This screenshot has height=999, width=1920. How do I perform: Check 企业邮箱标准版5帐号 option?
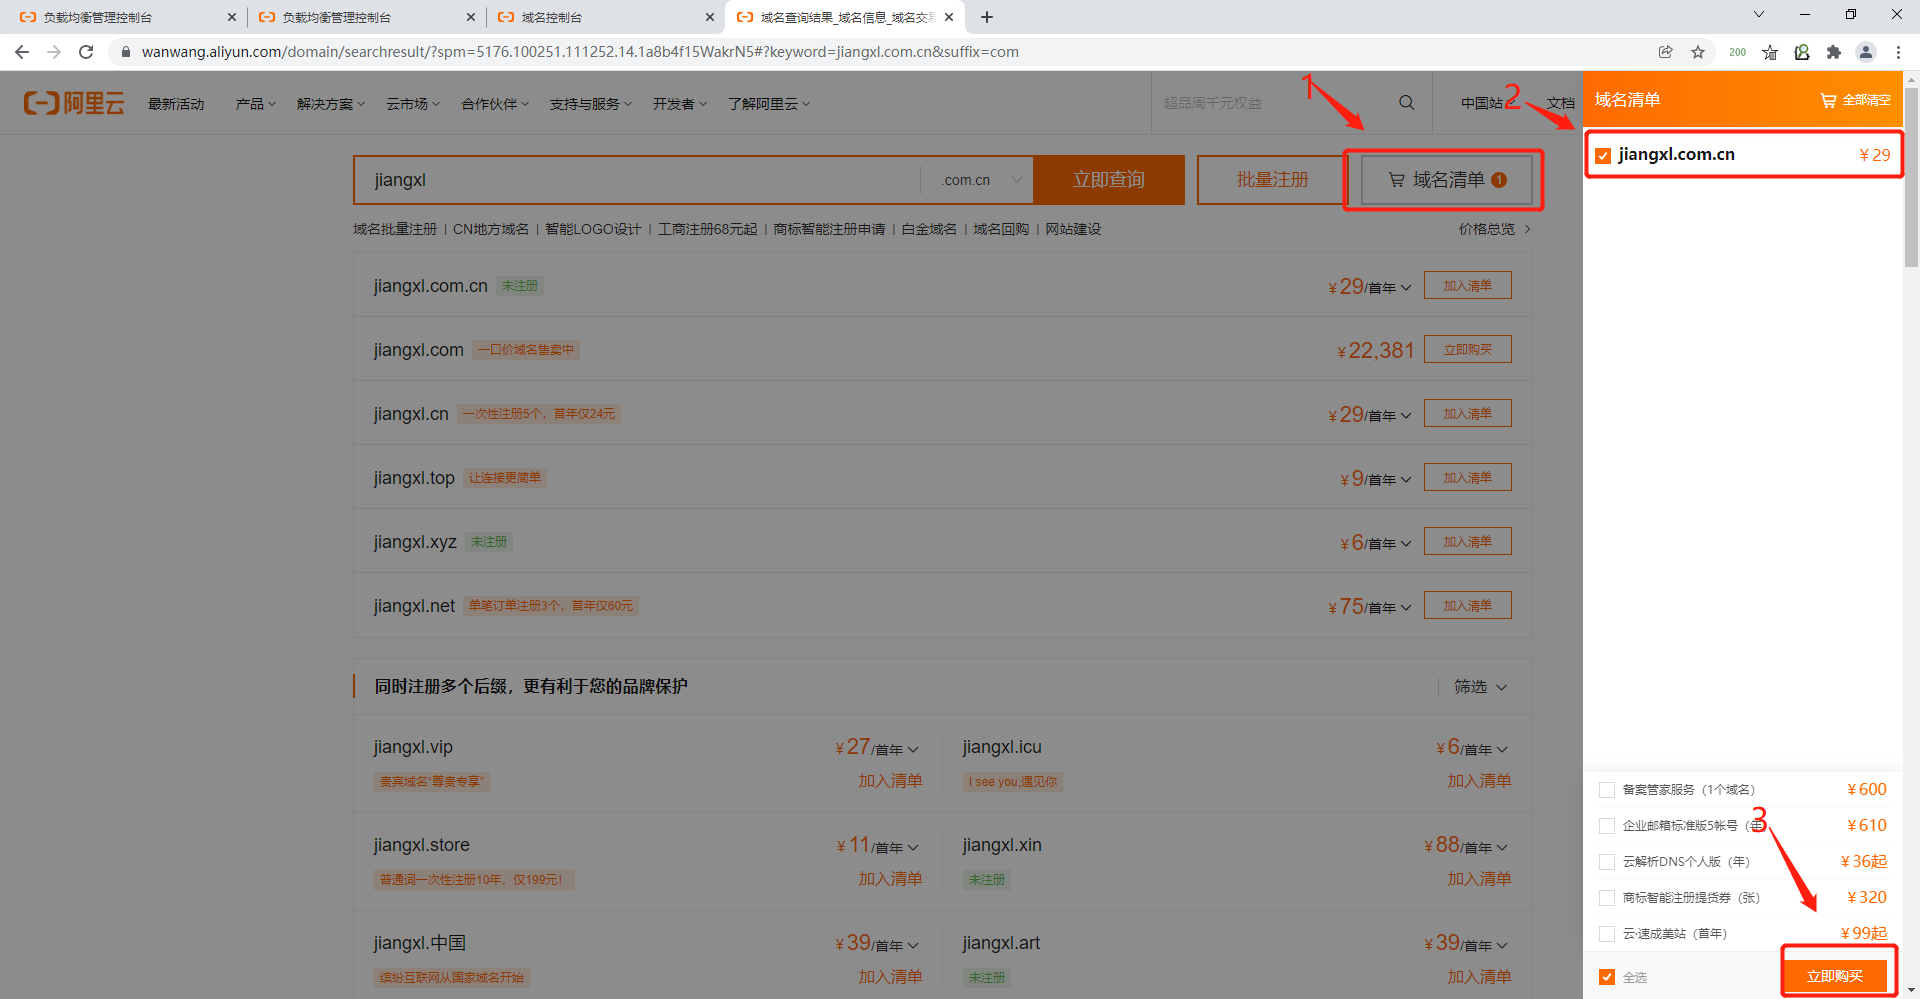(x=1607, y=826)
